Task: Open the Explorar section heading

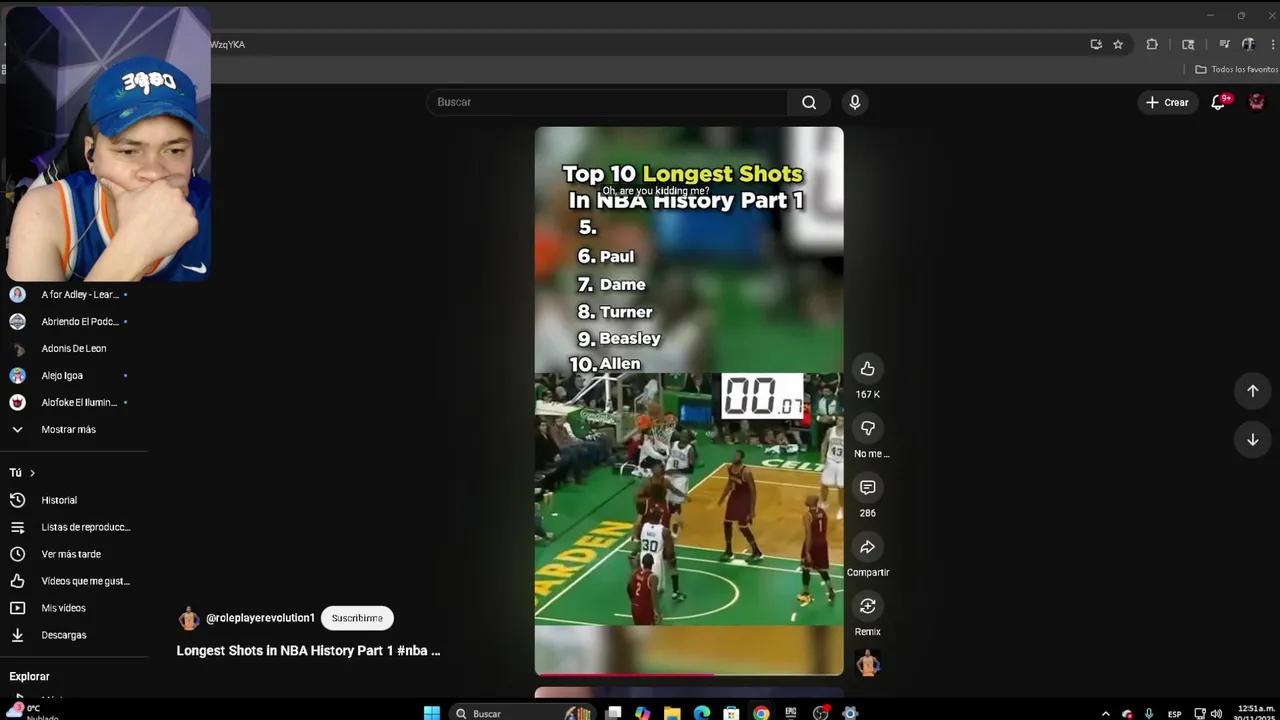Action: pyautogui.click(x=29, y=677)
